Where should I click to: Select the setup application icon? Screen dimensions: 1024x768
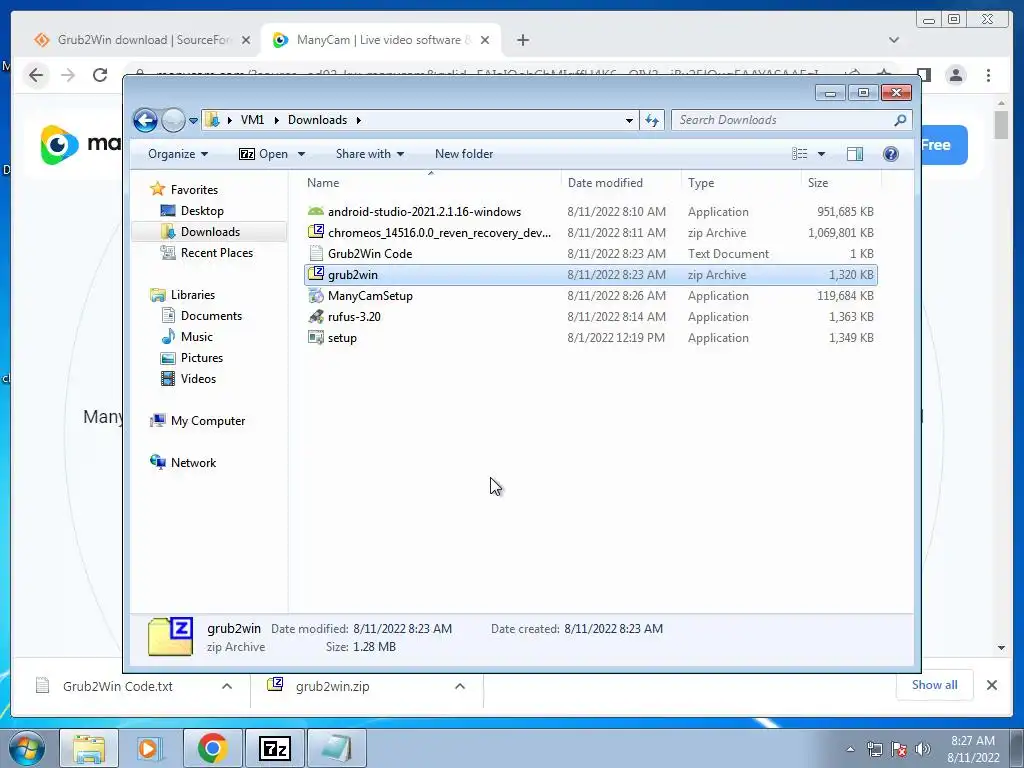coord(316,338)
